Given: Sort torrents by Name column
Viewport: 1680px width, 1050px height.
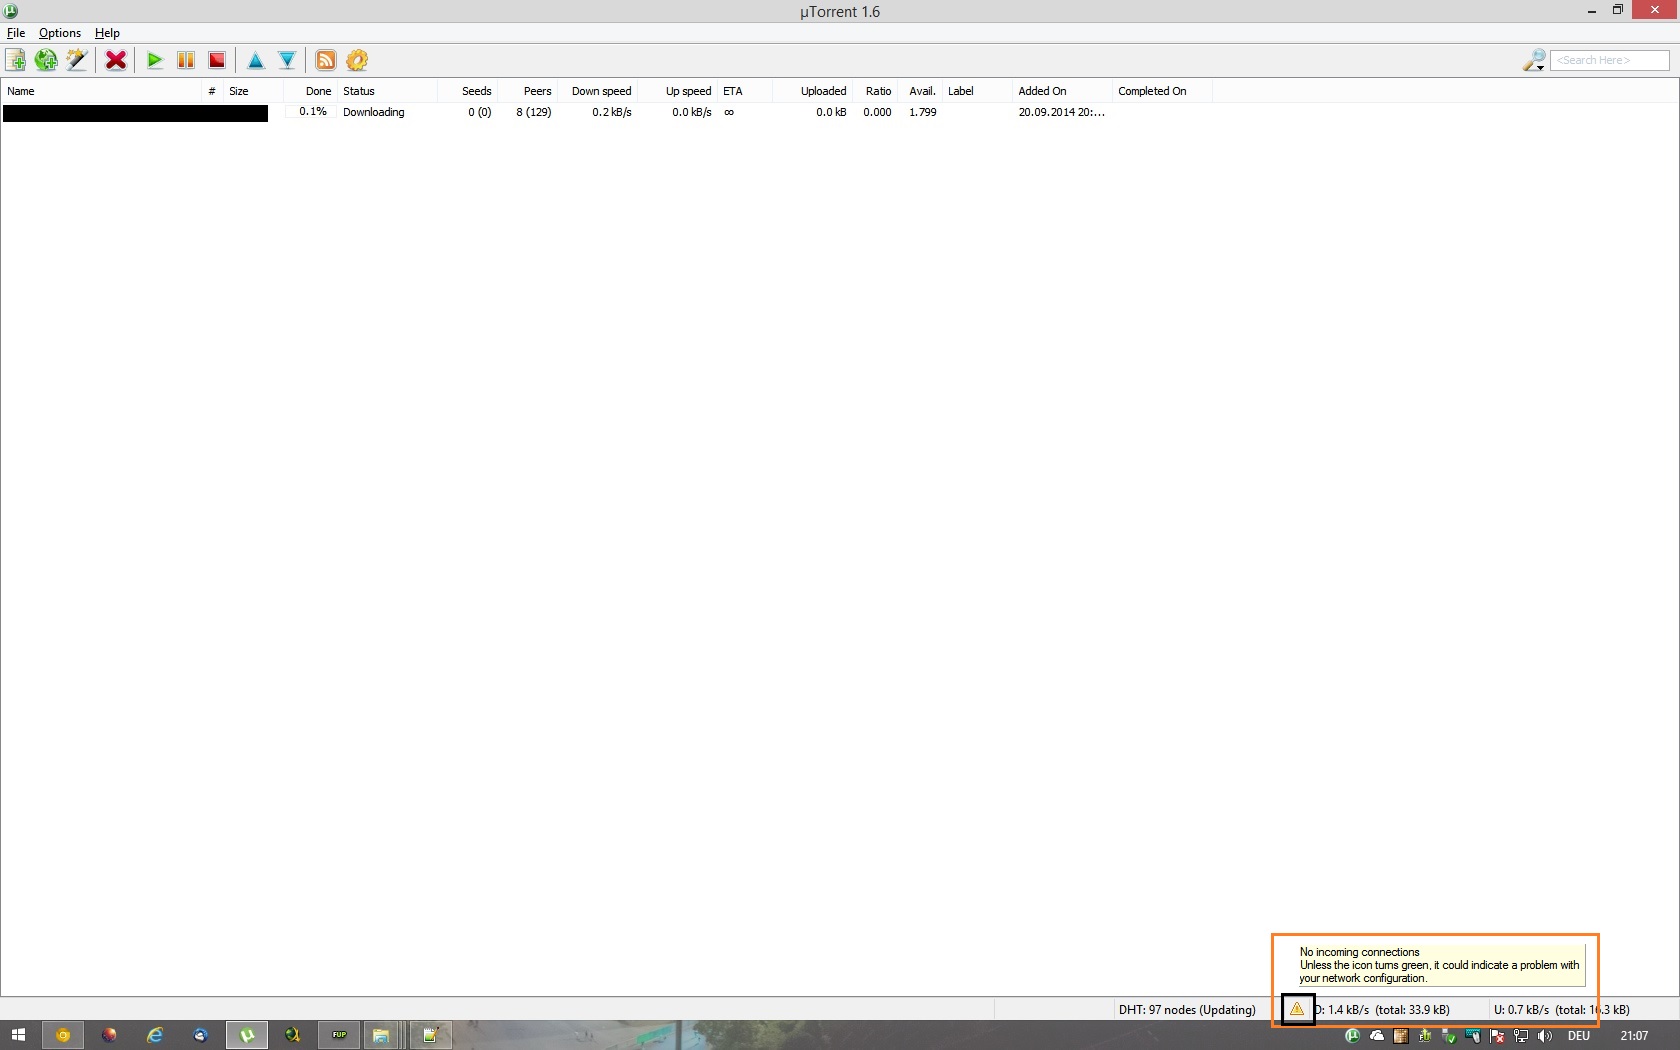Looking at the screenshot, I should coord(101,91).
